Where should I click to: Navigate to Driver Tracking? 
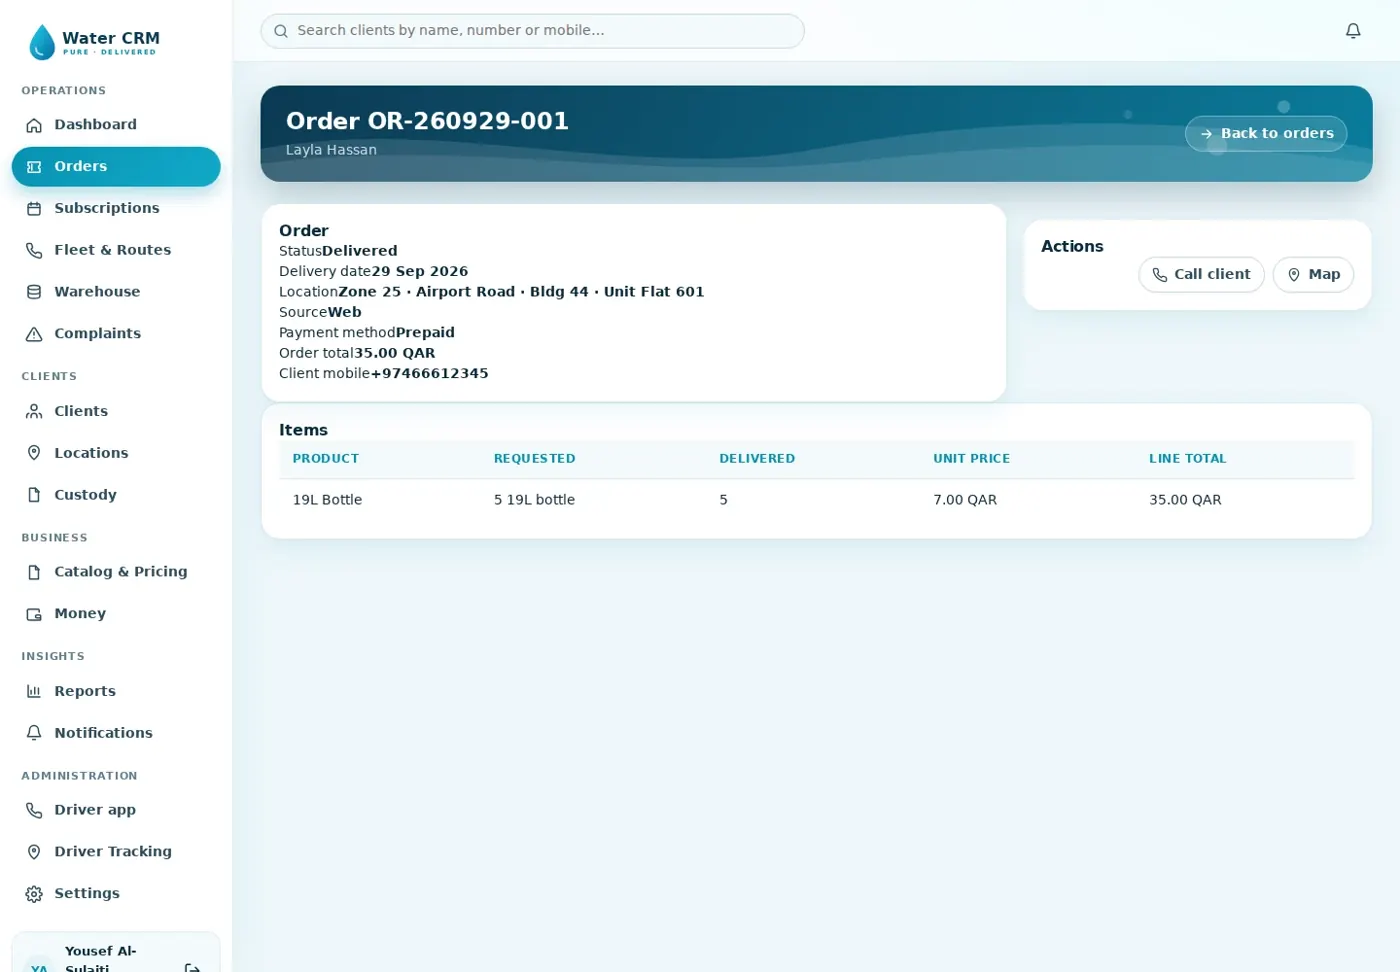116,852
